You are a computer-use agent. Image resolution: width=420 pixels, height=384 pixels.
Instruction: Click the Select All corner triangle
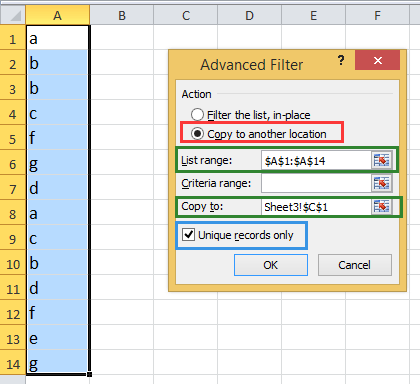tap(14, 16)
